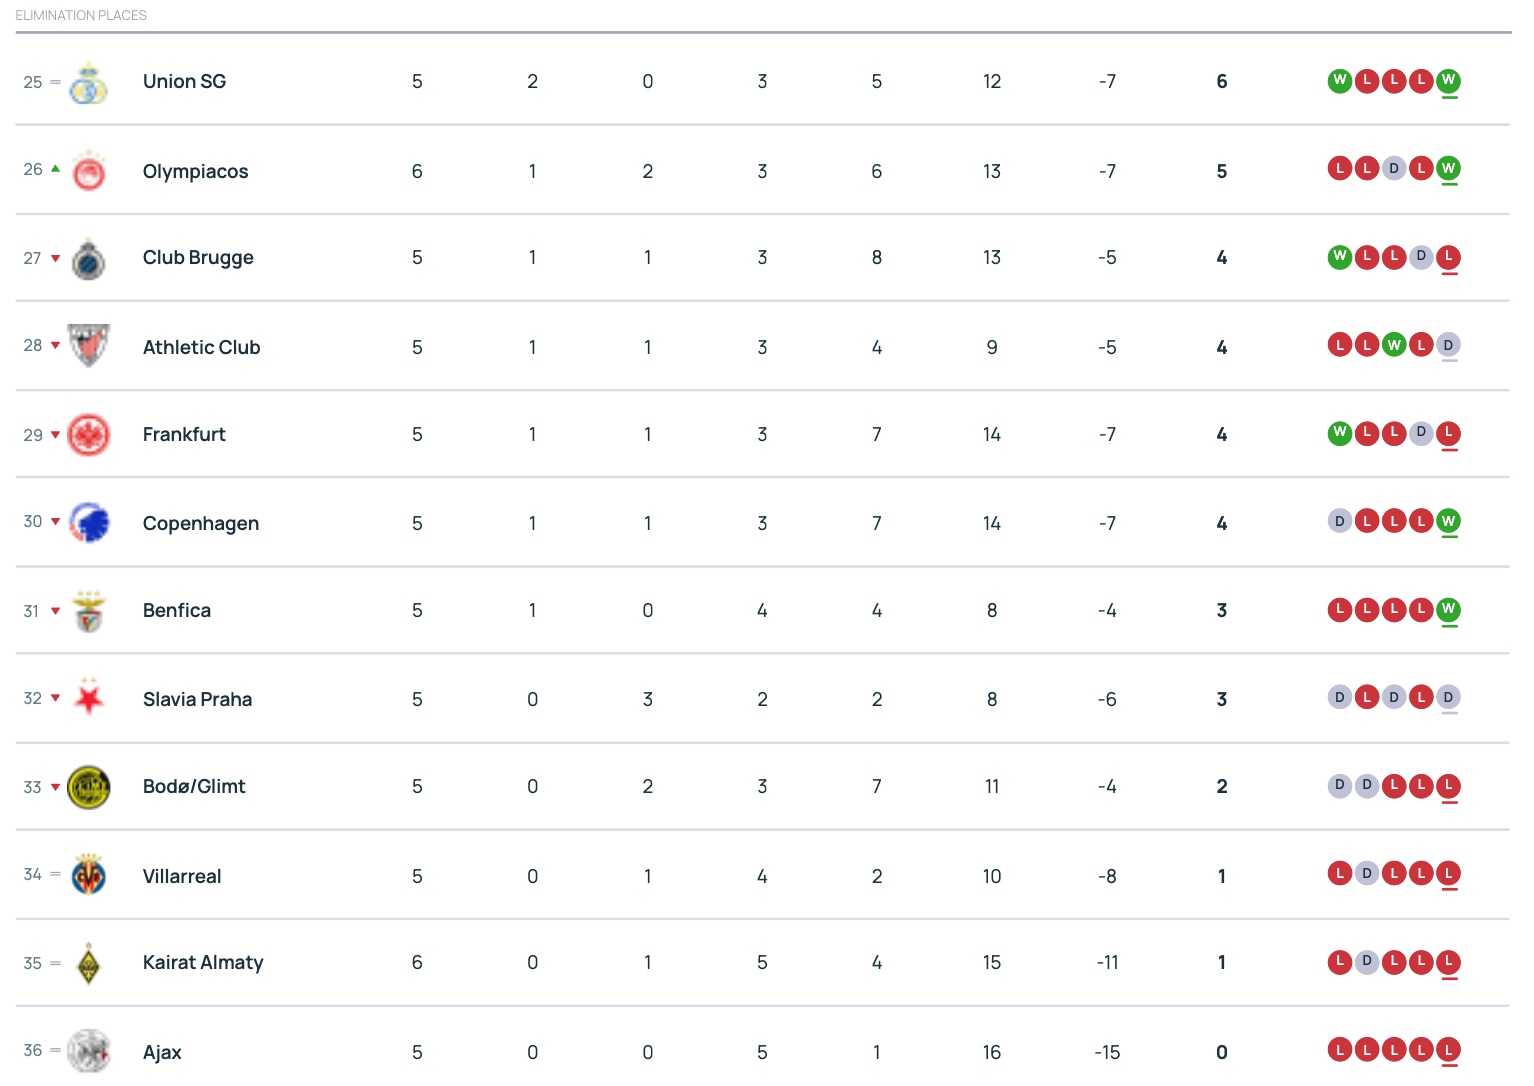This screenshot has width=1534, height=1086.
Task: Open the Slavia Praha team link
Action: pos(197,699)
